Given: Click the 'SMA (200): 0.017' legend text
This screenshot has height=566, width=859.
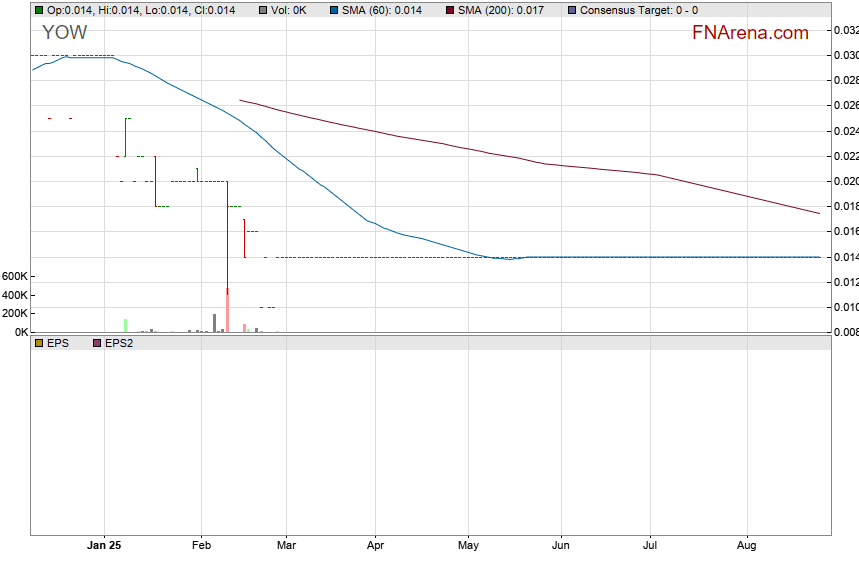Looking at the screenshot, I should click(x=500, y=10).
